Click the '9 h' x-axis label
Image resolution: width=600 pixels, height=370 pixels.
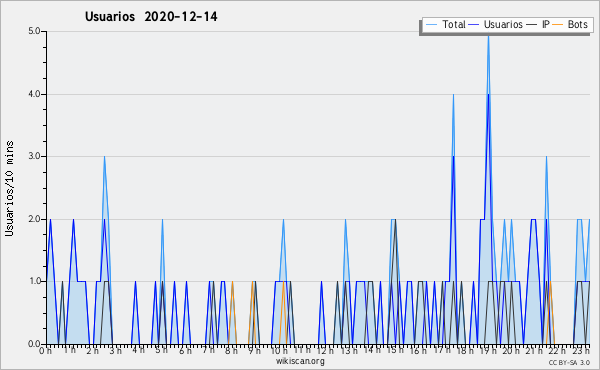(254, 351)
